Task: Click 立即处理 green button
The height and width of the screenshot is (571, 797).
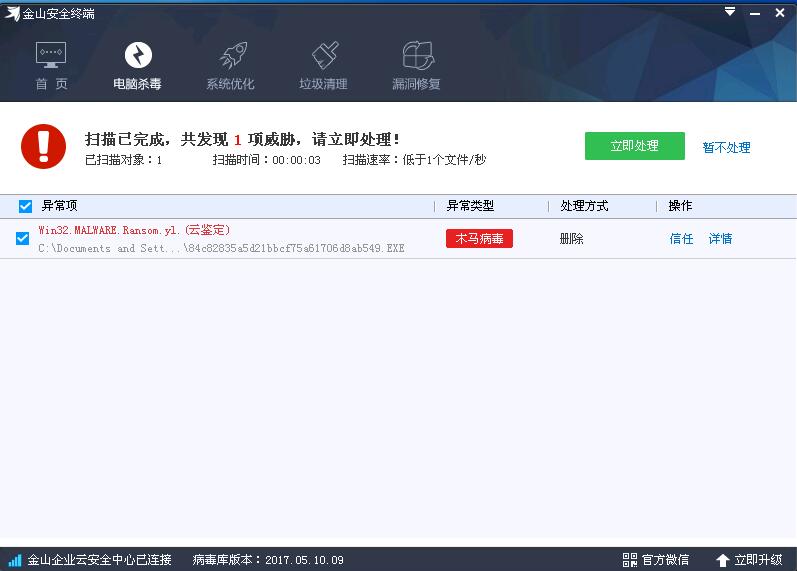Action: click(634, 146)
